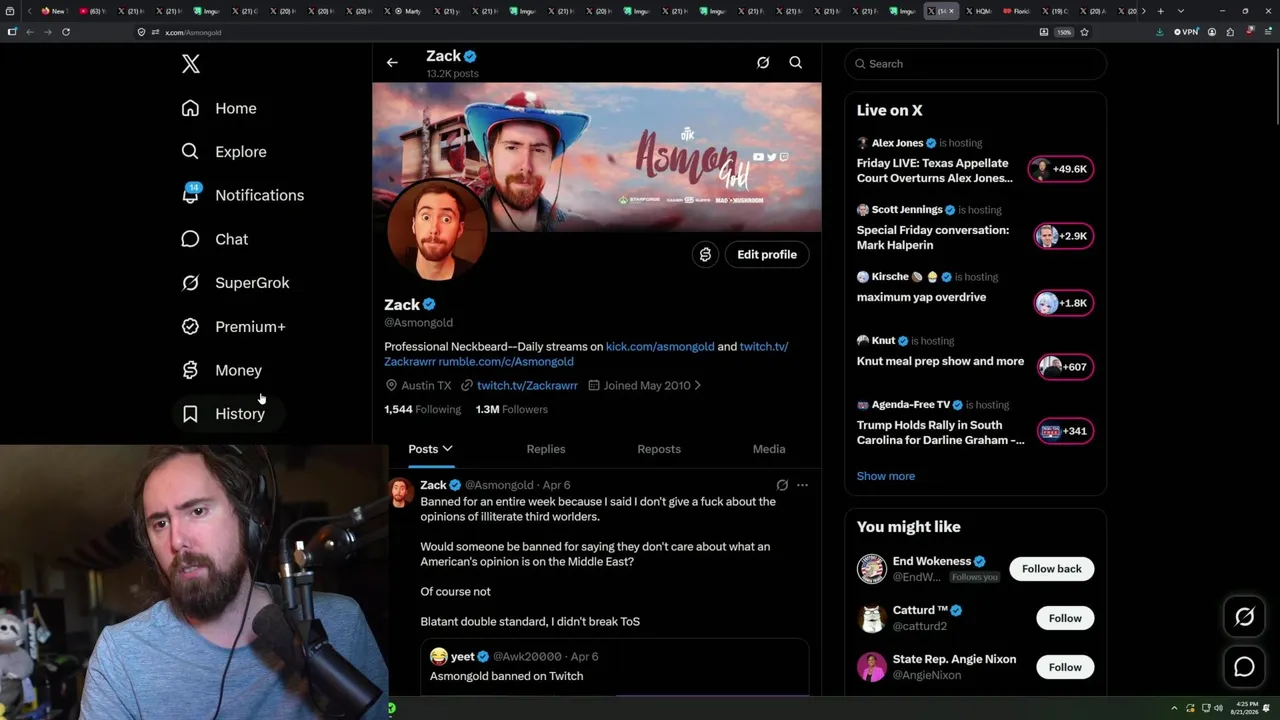This screenshot has height=720, width=1280.
Task: Join Scott Jennings live +2.9K
Action: pos(1064,236)
